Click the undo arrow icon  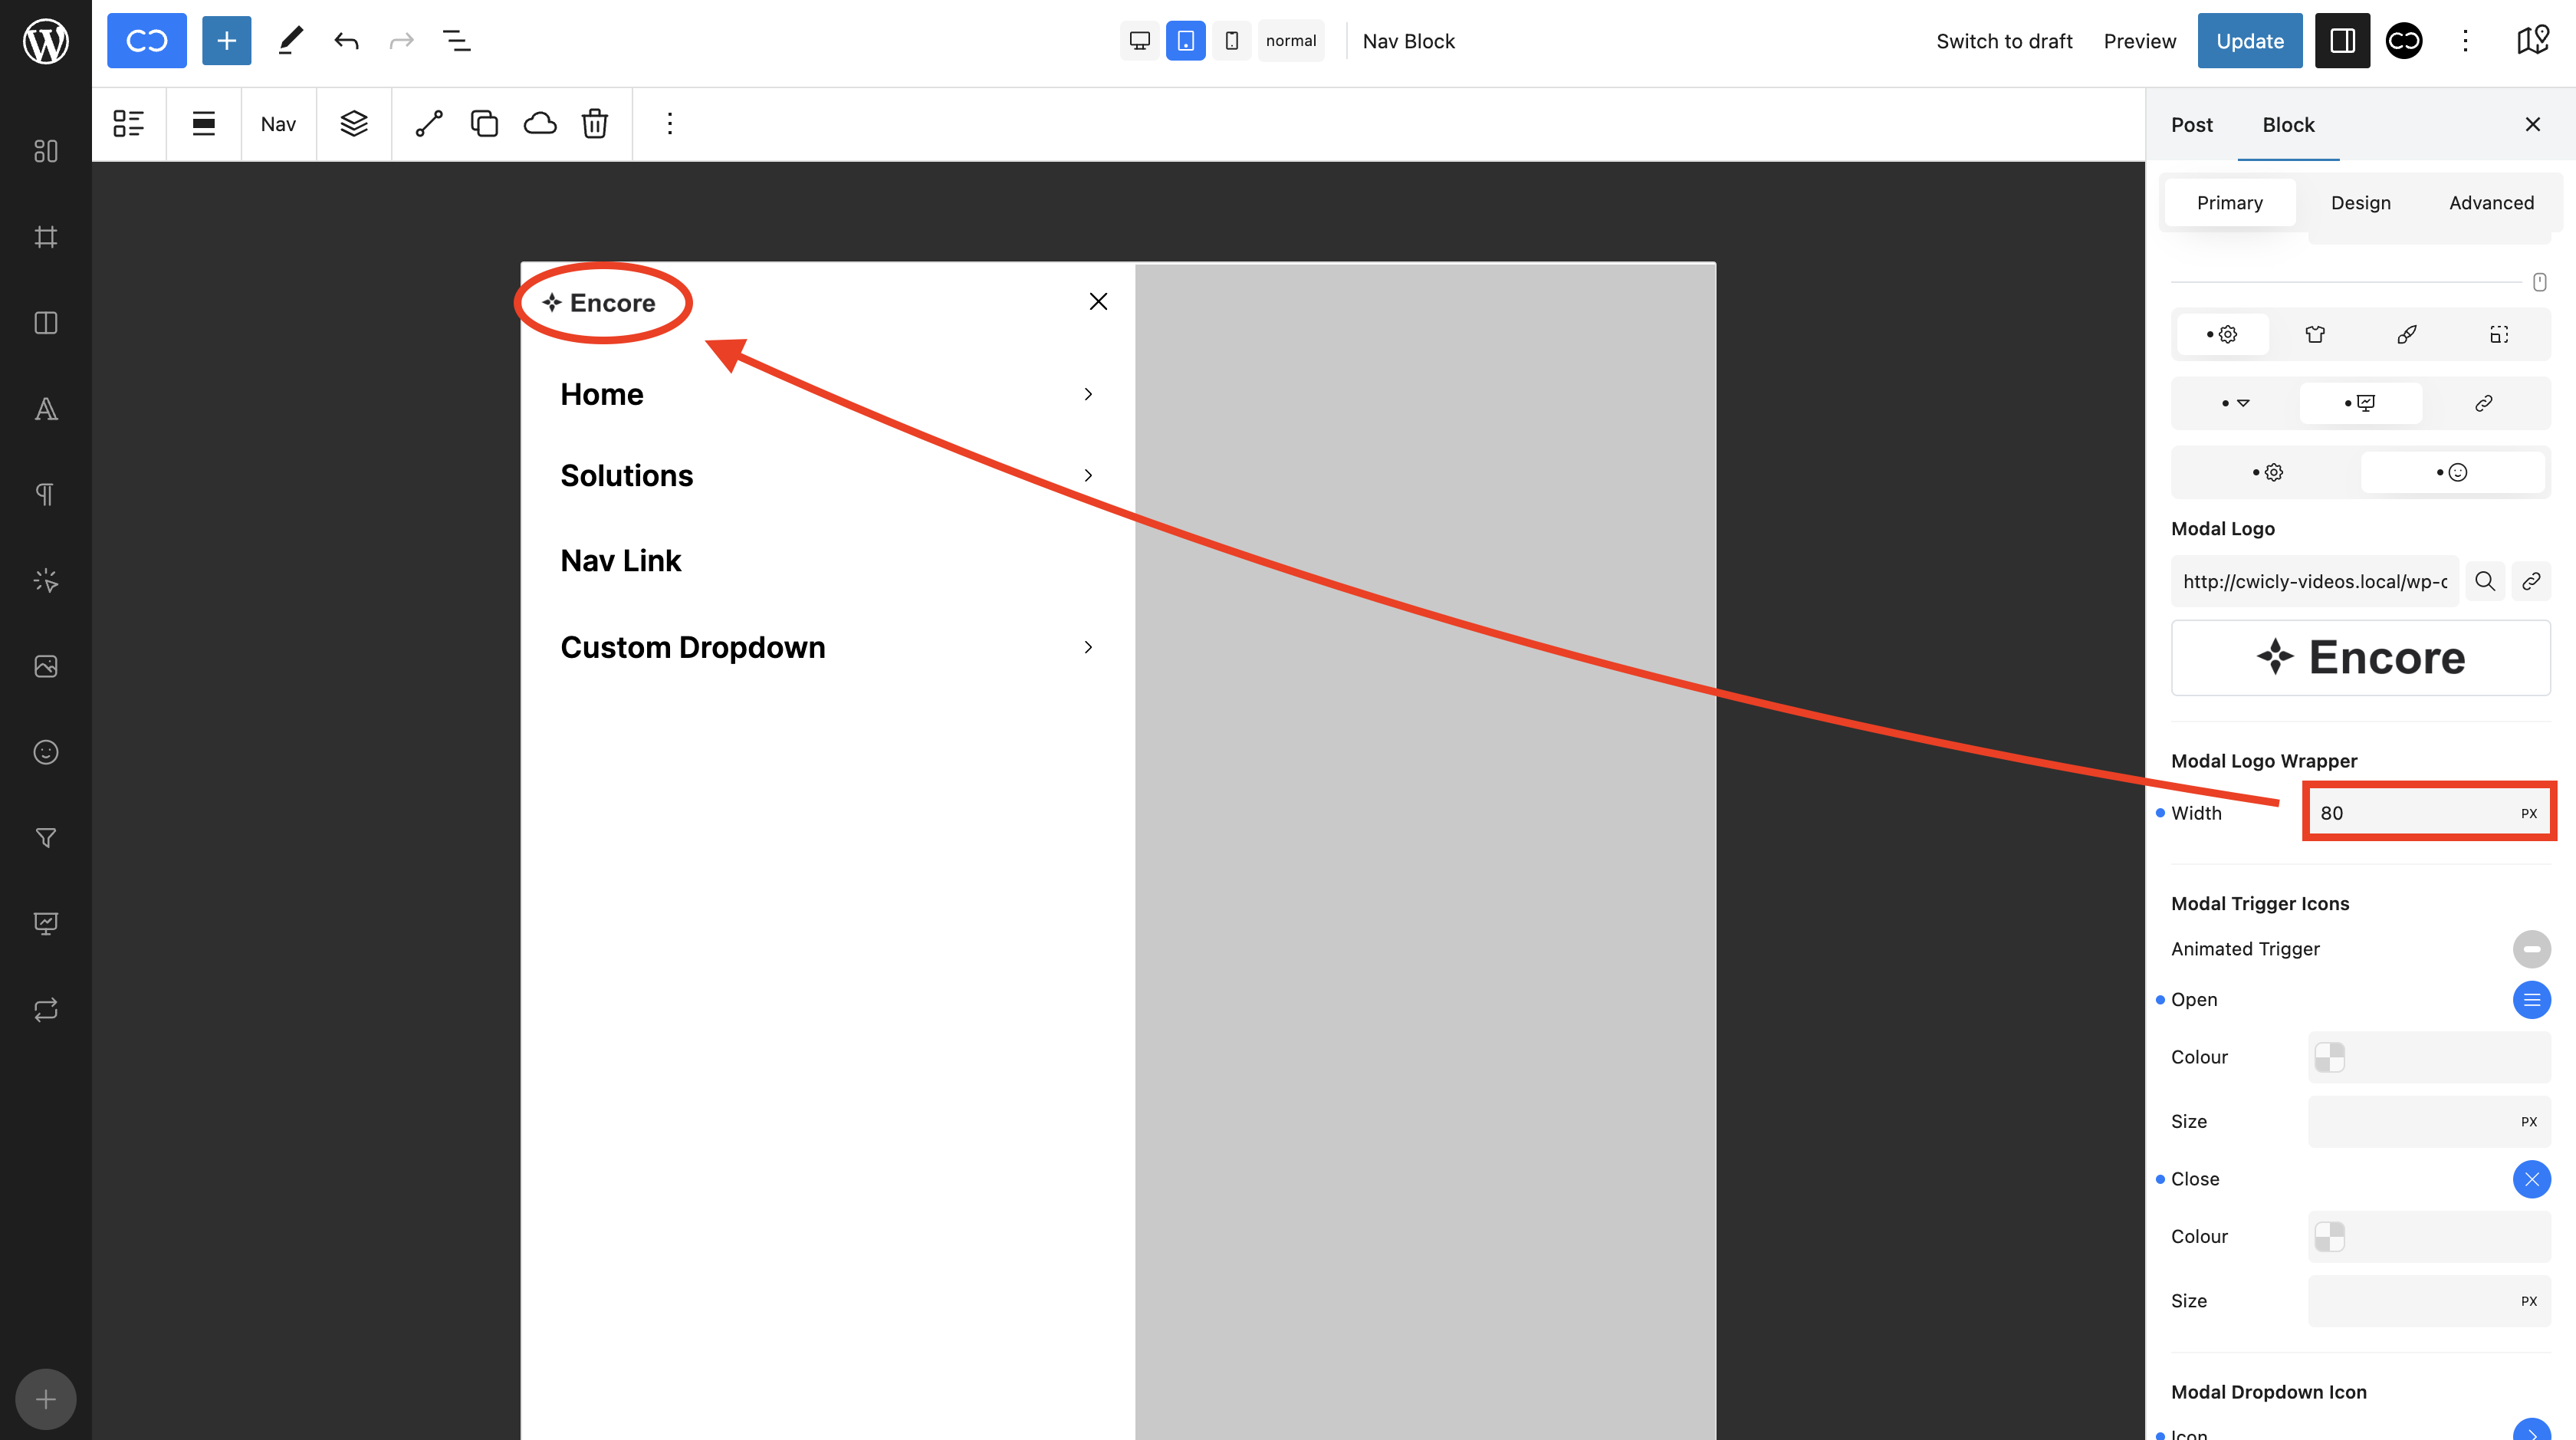pos(346,41)
